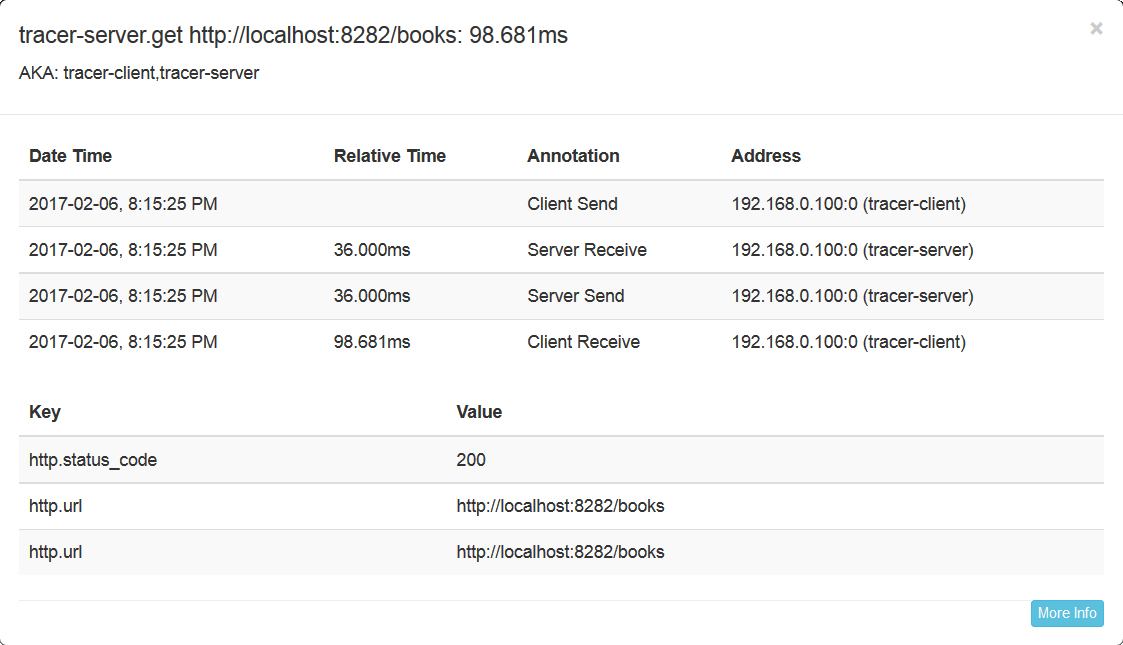
Task: Click the status code value 200
Action: tap(471, 460)
